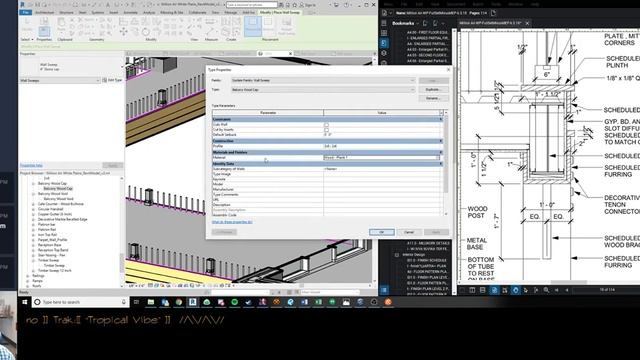This screenshot has height=360, width=640.
Task: Click the File Explorer icon in taskbar
Action: coord(151,302)
